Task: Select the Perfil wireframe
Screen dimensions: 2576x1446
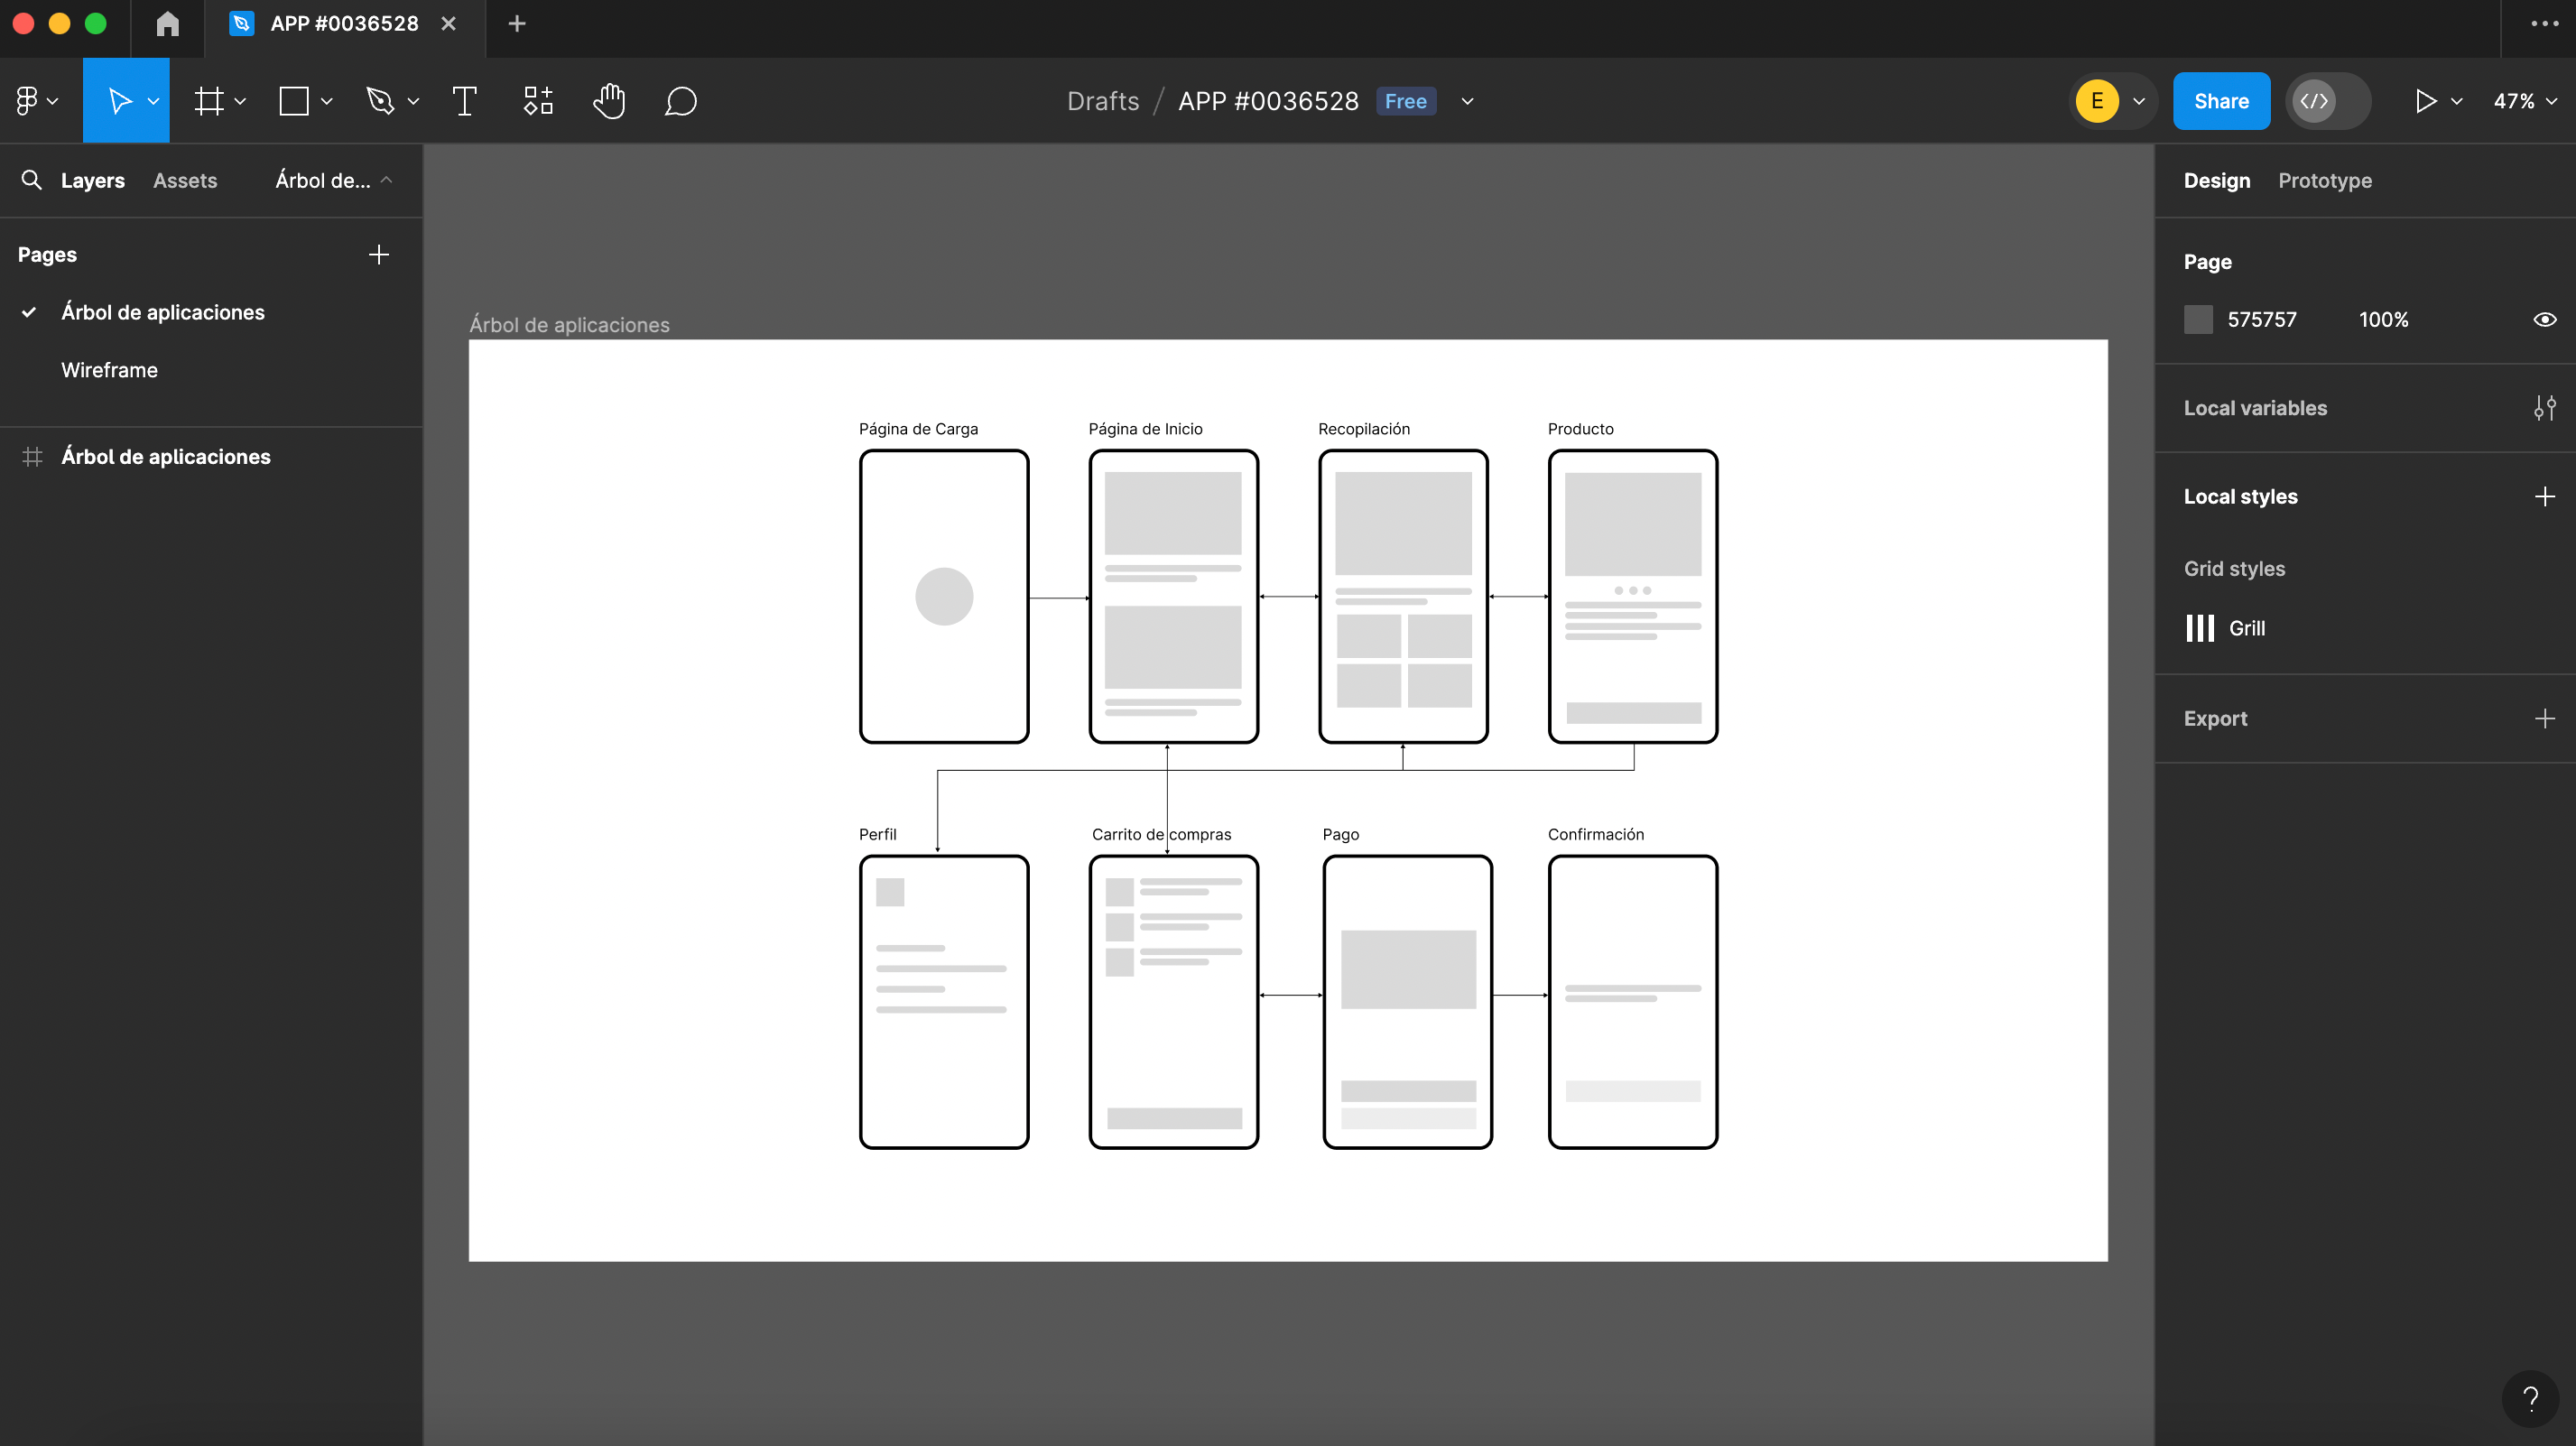Action: [x=944, y=1002]
